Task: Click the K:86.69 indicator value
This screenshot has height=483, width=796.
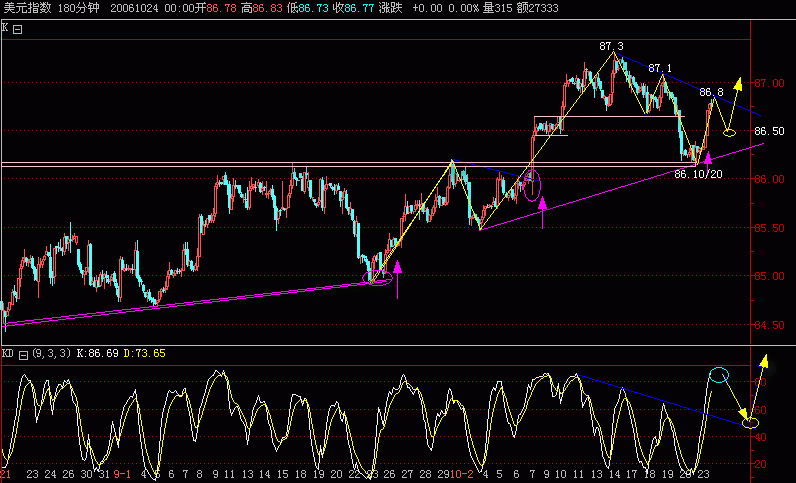Action: point(97,353)
